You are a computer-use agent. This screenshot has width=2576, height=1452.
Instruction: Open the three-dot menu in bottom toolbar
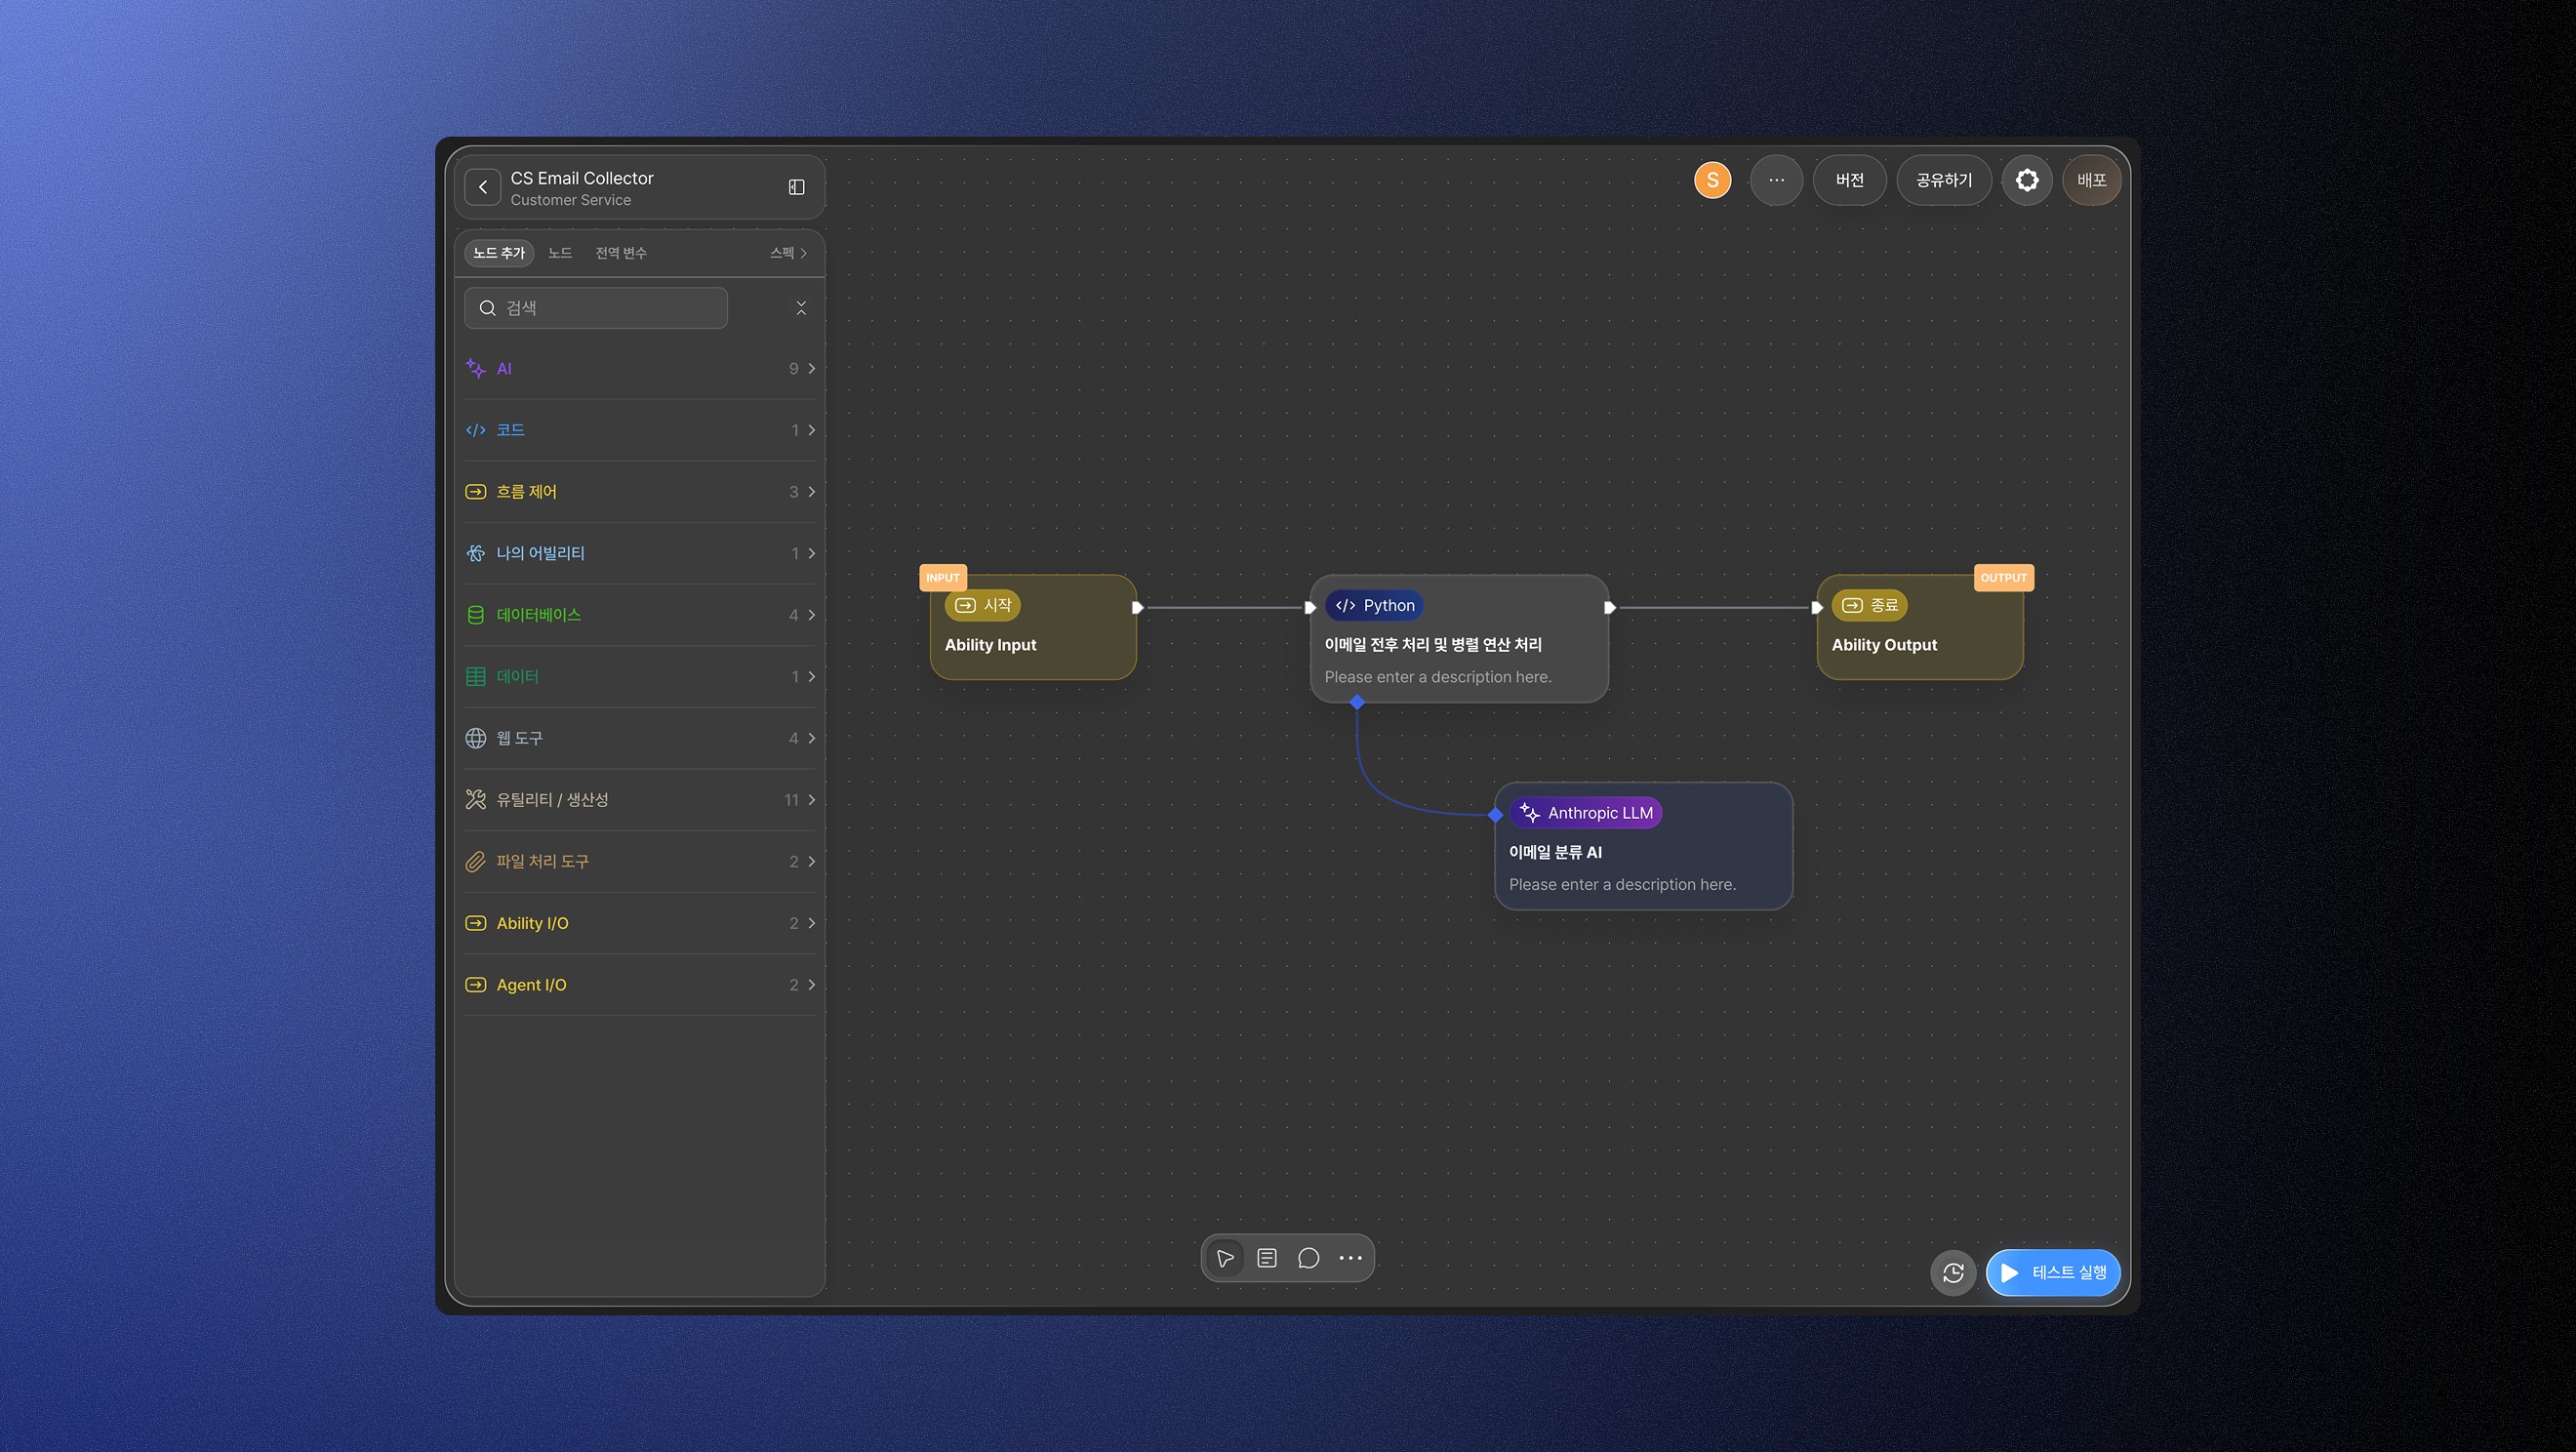tap(1350, 1258)
